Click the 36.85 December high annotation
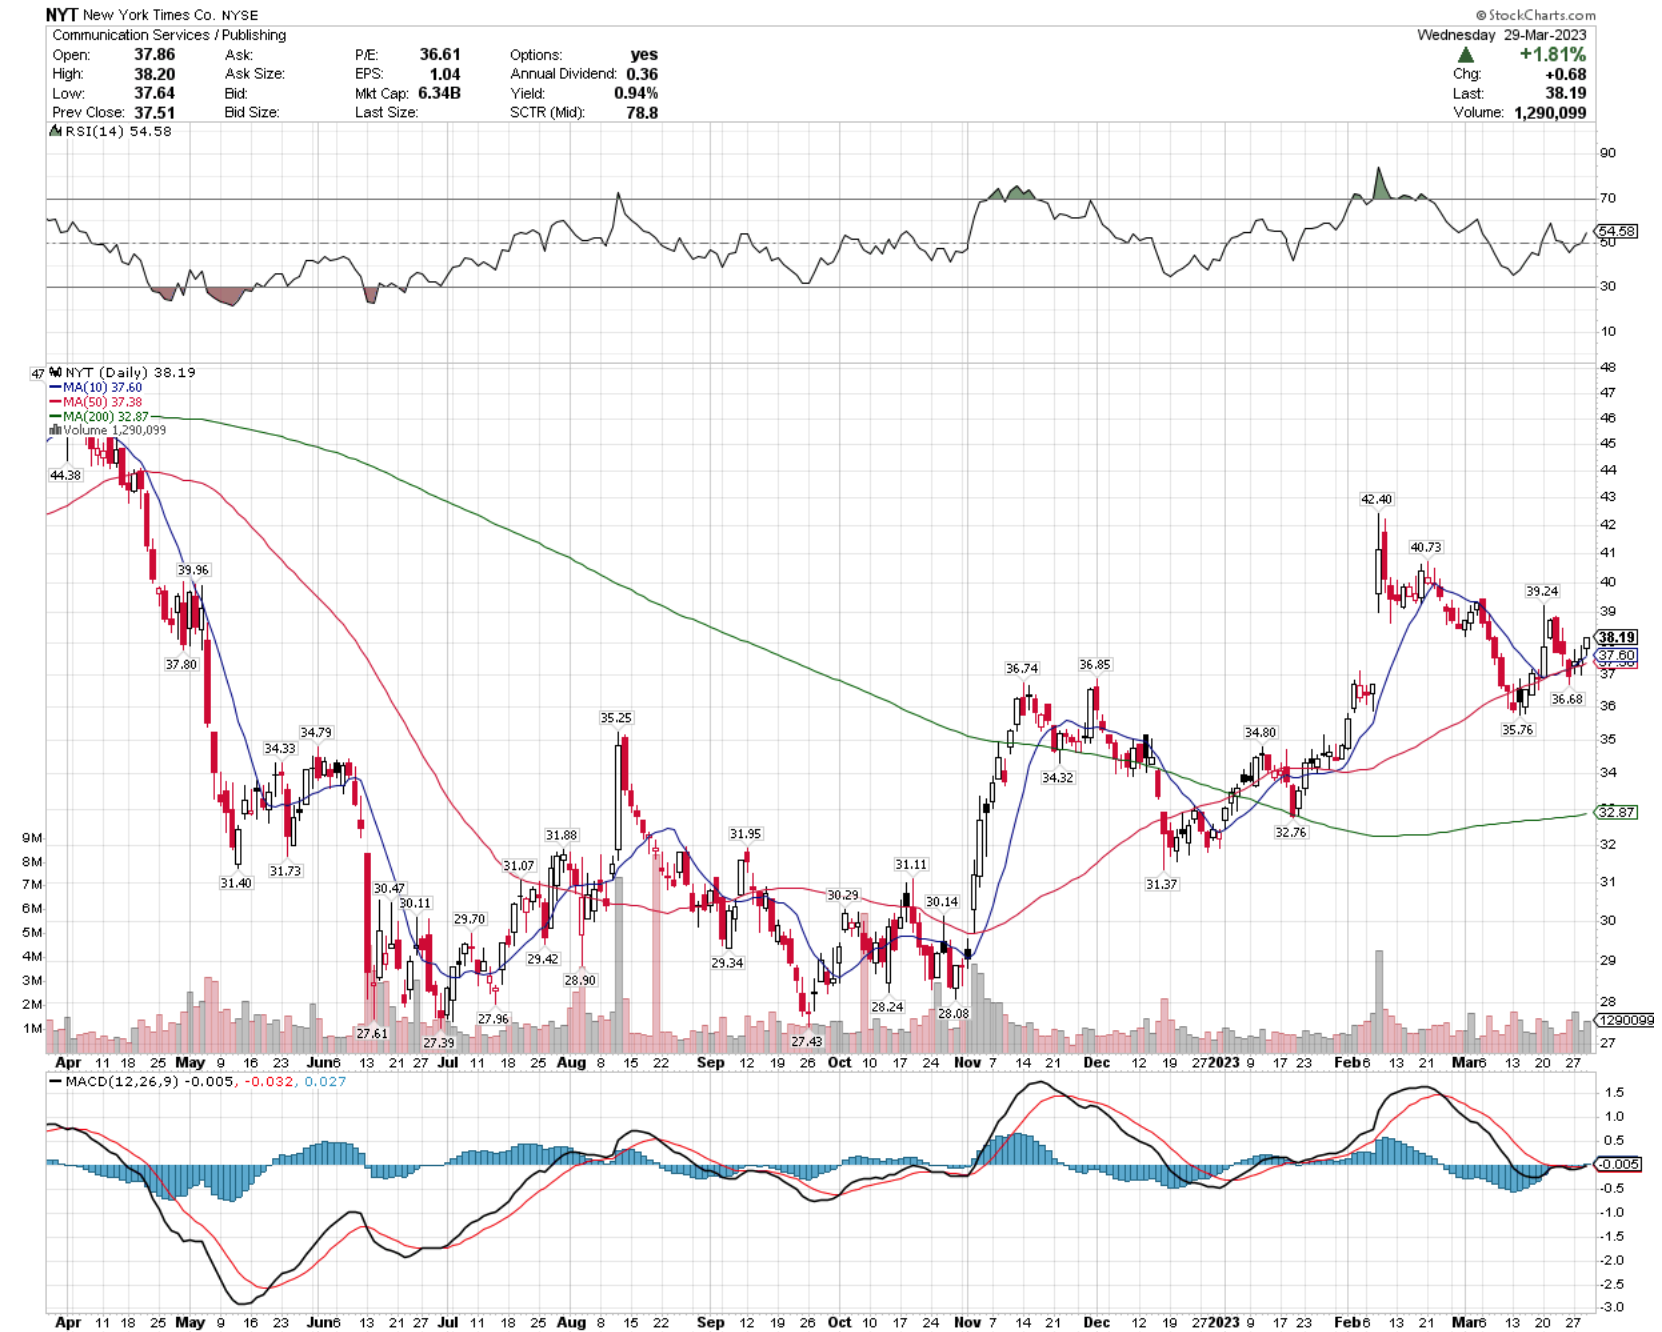 (1095, 664)
